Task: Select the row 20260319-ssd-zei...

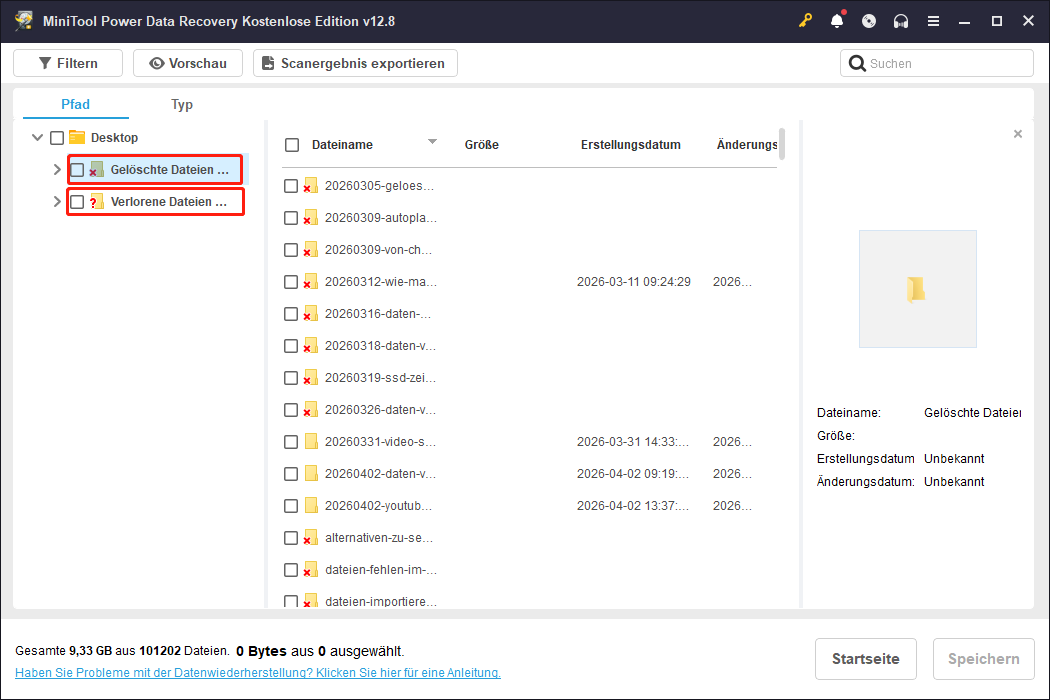Action: pyautogui.click(x=529, y=378)
